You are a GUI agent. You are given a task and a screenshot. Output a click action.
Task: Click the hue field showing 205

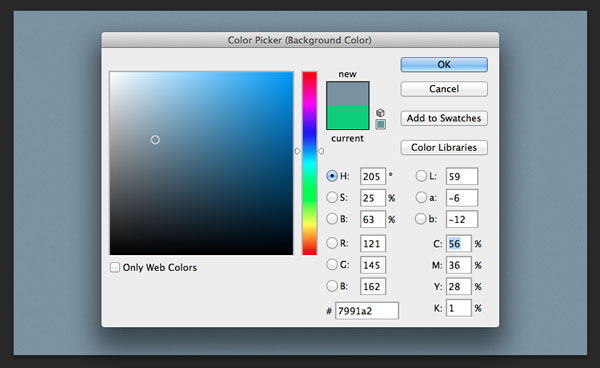click(373, 176)
